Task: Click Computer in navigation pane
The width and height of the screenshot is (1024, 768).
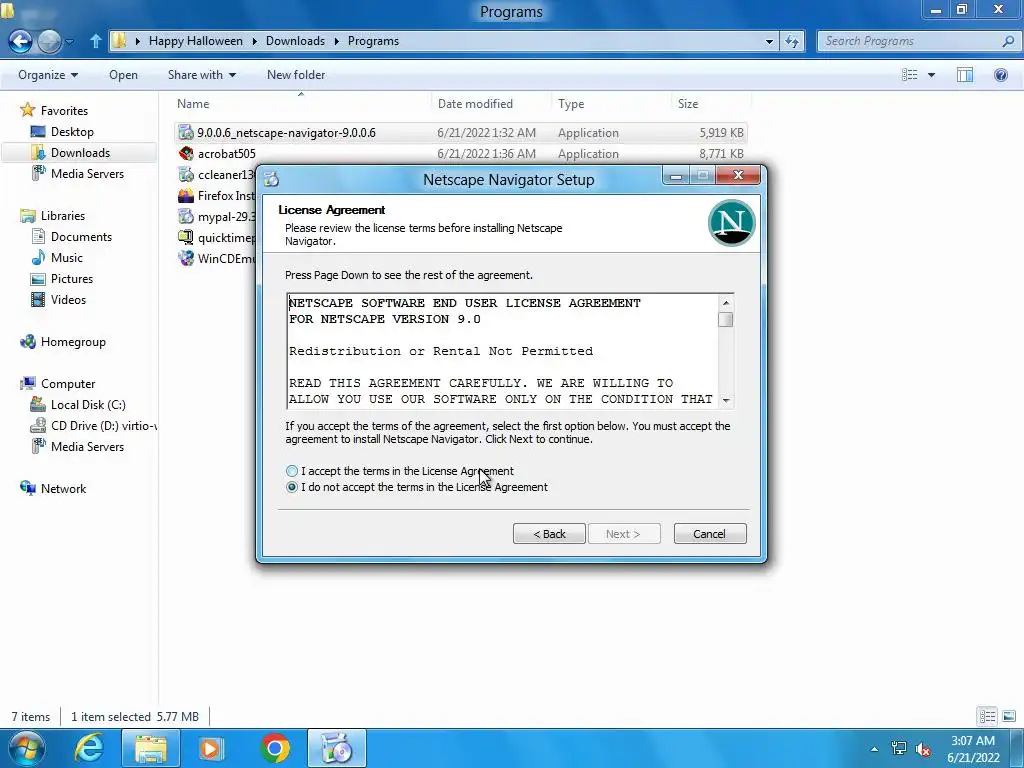Action: click(68, 383)
